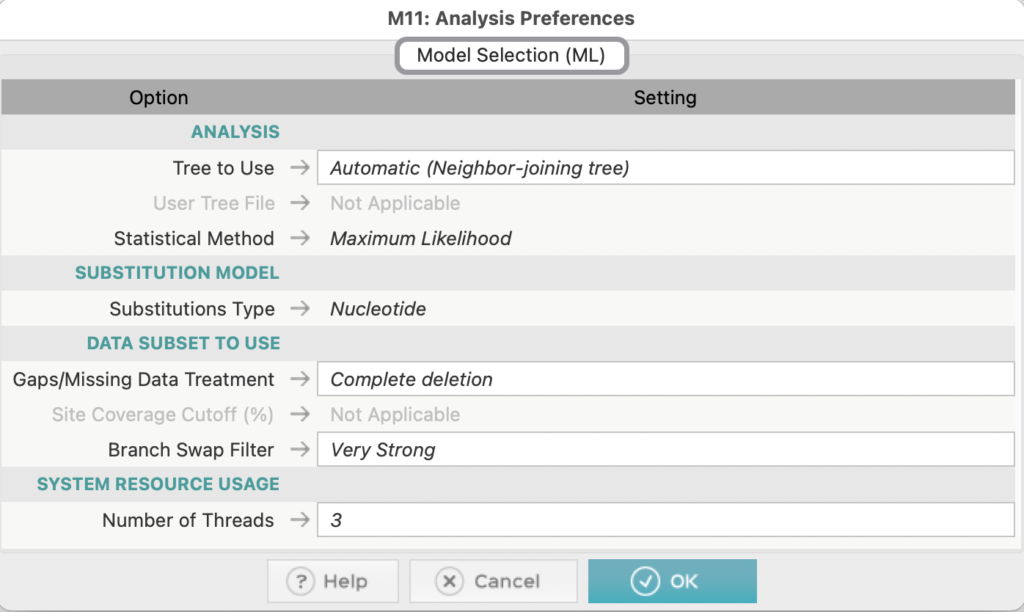Click the arrow icon next to User Tree File

coord(300,203)
